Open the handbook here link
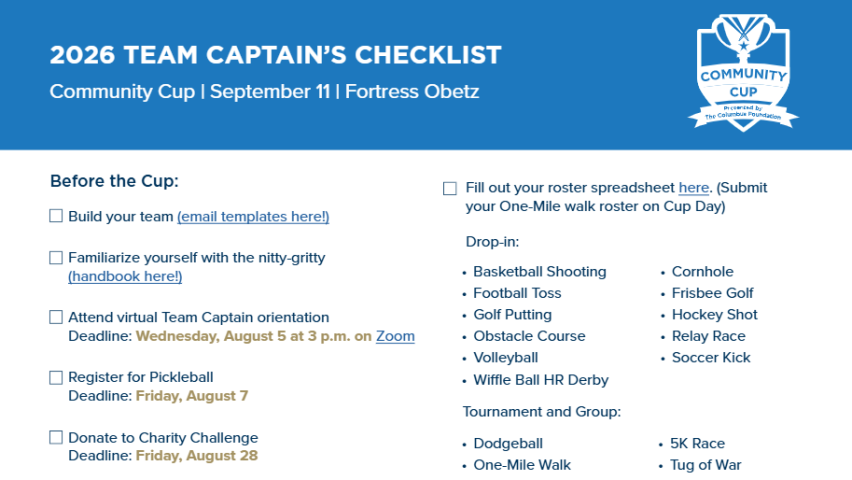The width and height of the screenshot is (852, 480). 125,276
